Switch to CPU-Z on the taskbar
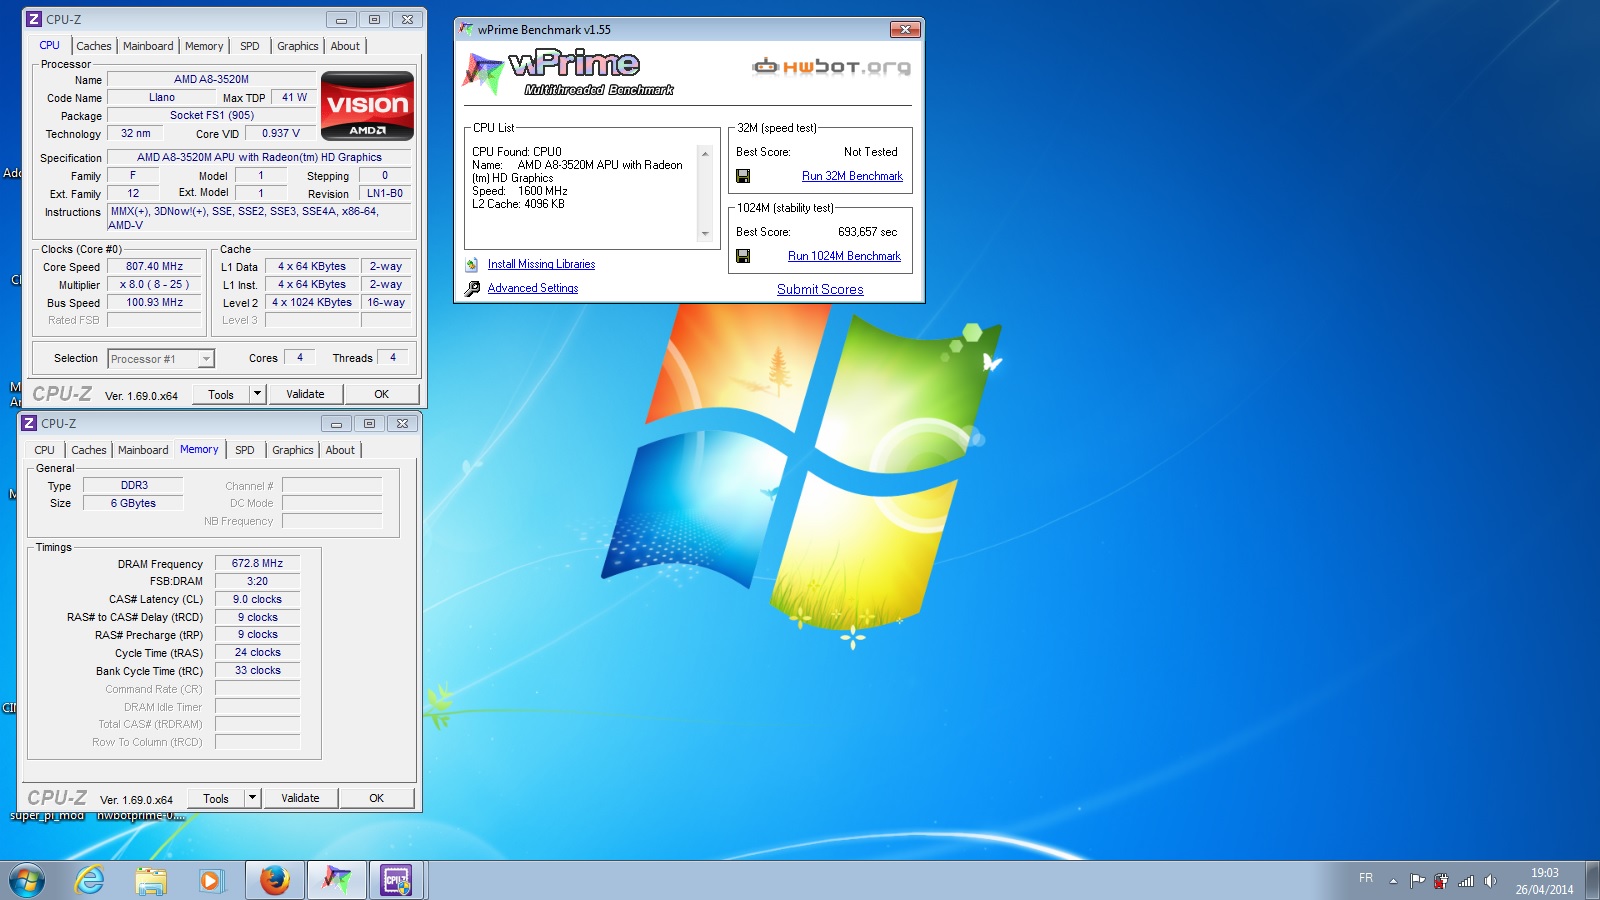 tap(397, 881)
